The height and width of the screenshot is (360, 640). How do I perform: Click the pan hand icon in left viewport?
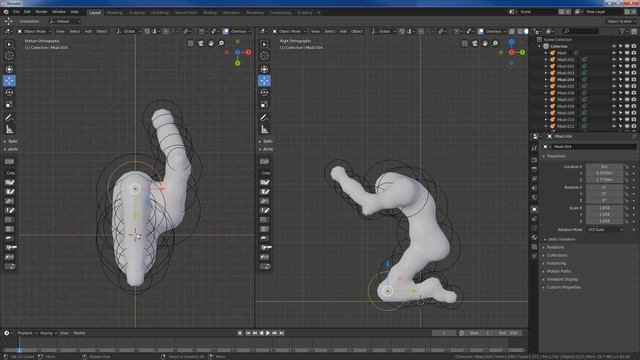point(211,43)
